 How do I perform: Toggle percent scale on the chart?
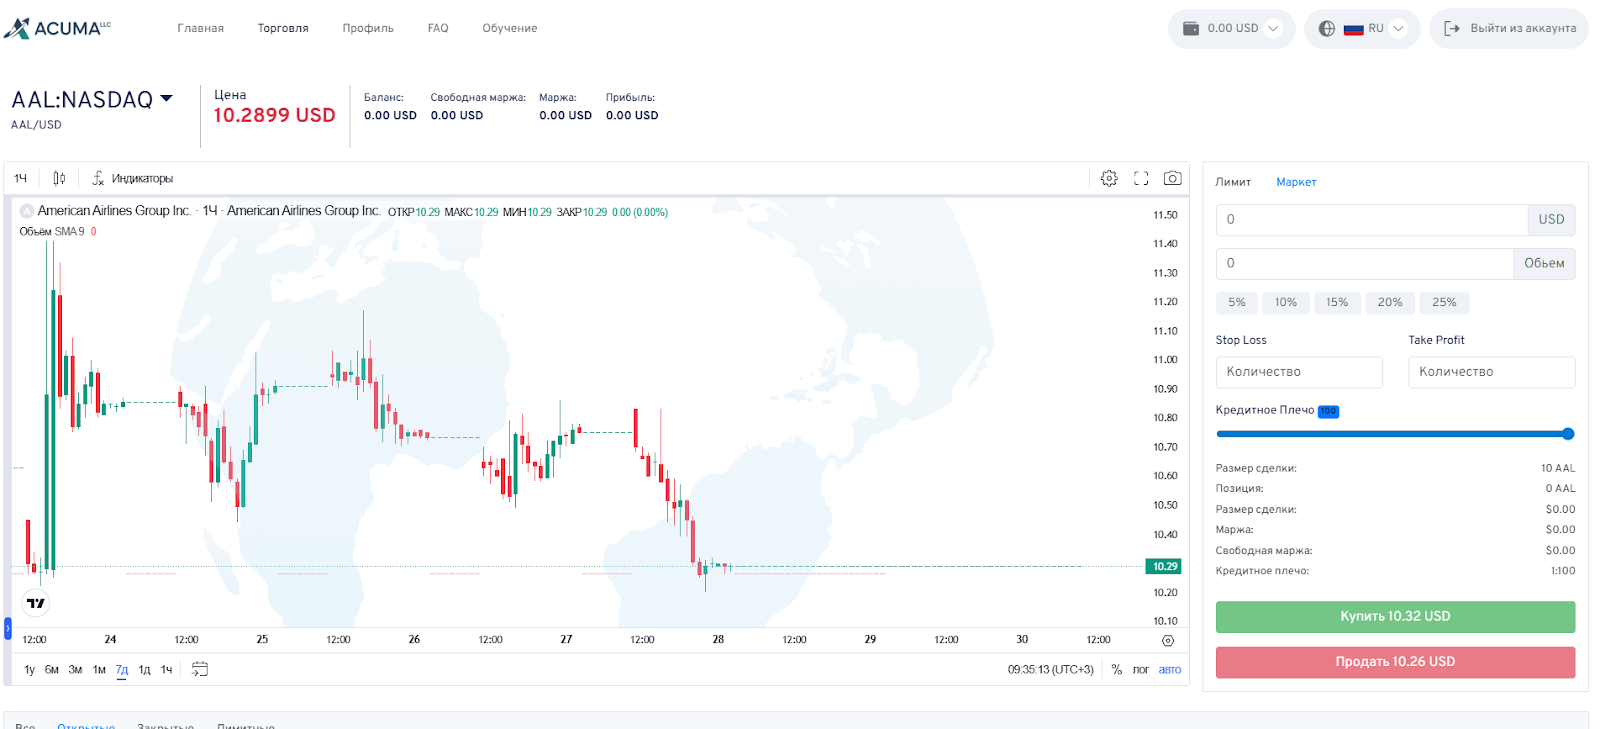pyautogui.click(x=1117, y=670)
